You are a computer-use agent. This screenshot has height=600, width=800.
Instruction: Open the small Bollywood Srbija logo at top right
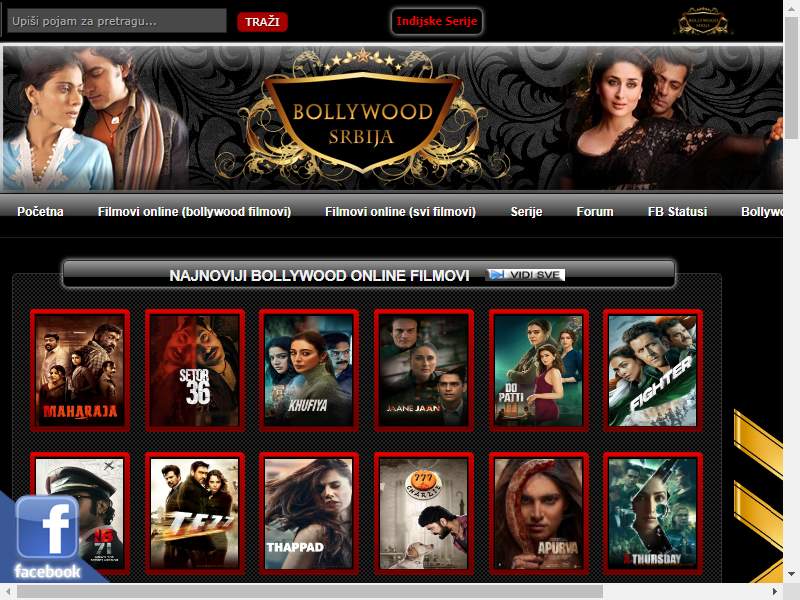[703, 21]
